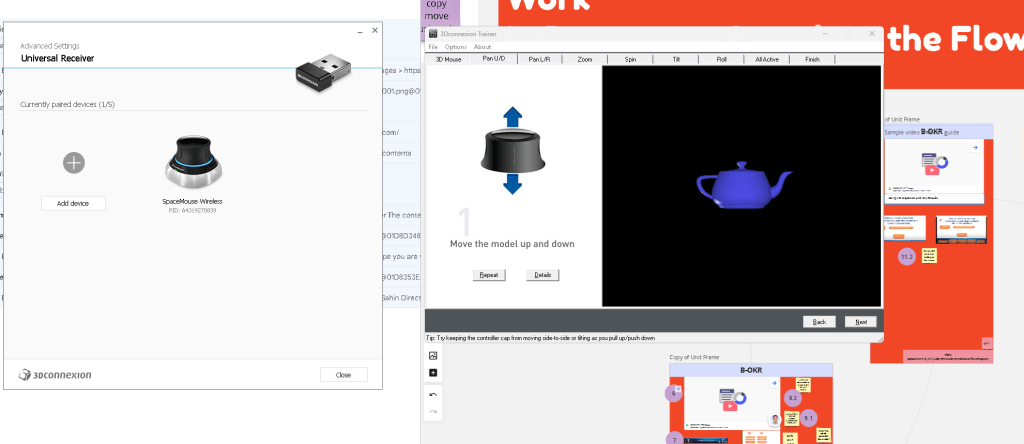Click the undo arrow on whiteboard toolbar
The image size is (1024, 444).
point(432,395)
